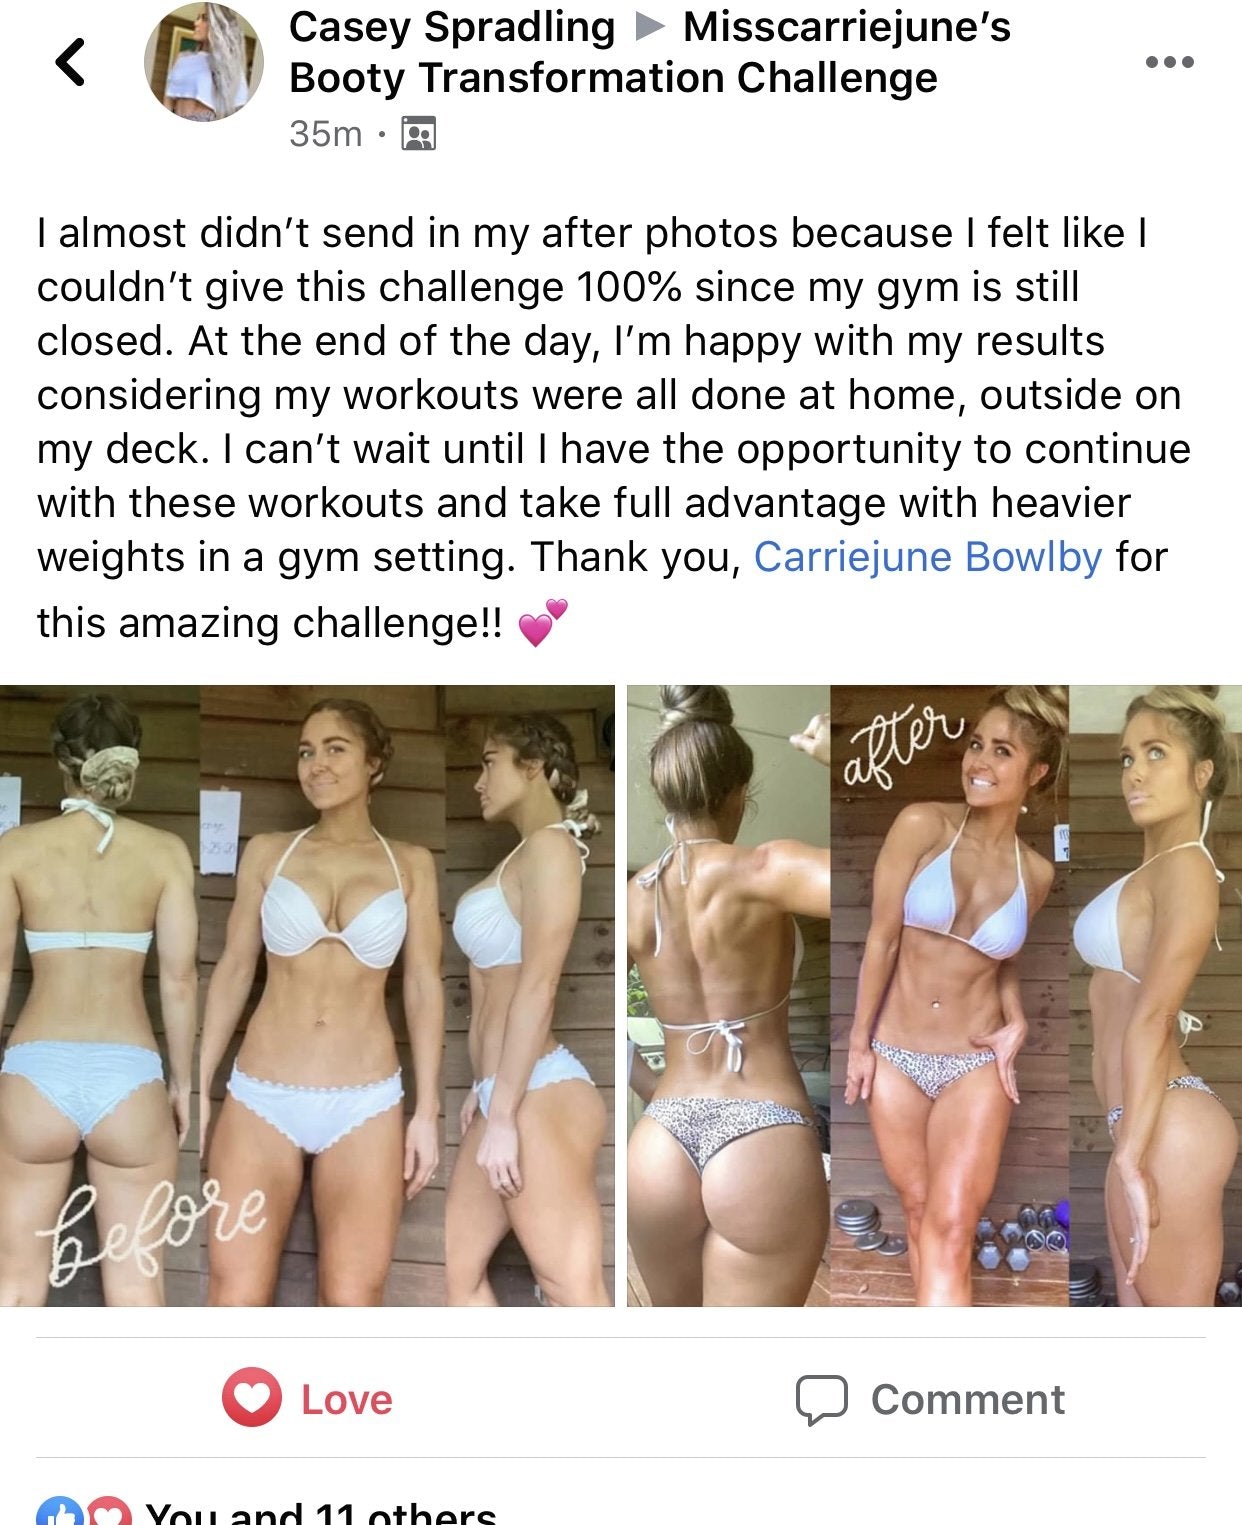1242x1525 pixels.
Task: Open Casey Spradling's profile from her name
Action: [452, 27]
